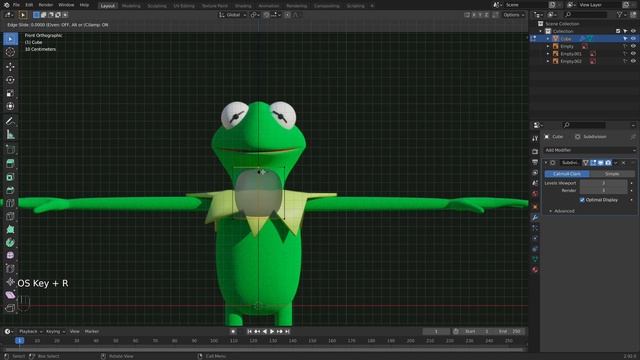Toggle the Collection exclude checkbox
The image size is (640, 360).
point(618,31)
